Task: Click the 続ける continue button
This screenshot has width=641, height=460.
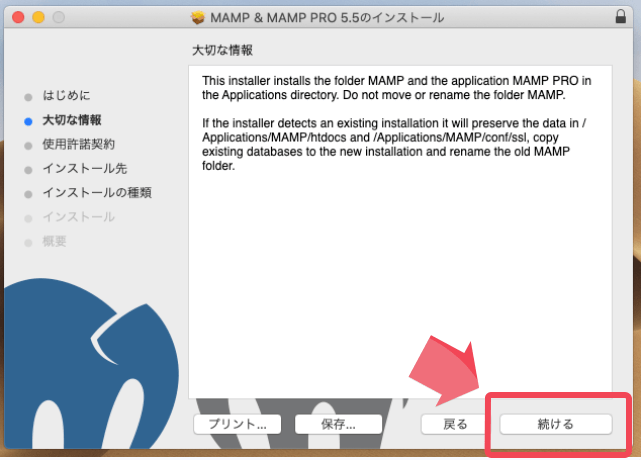Action: click(556, 424)
